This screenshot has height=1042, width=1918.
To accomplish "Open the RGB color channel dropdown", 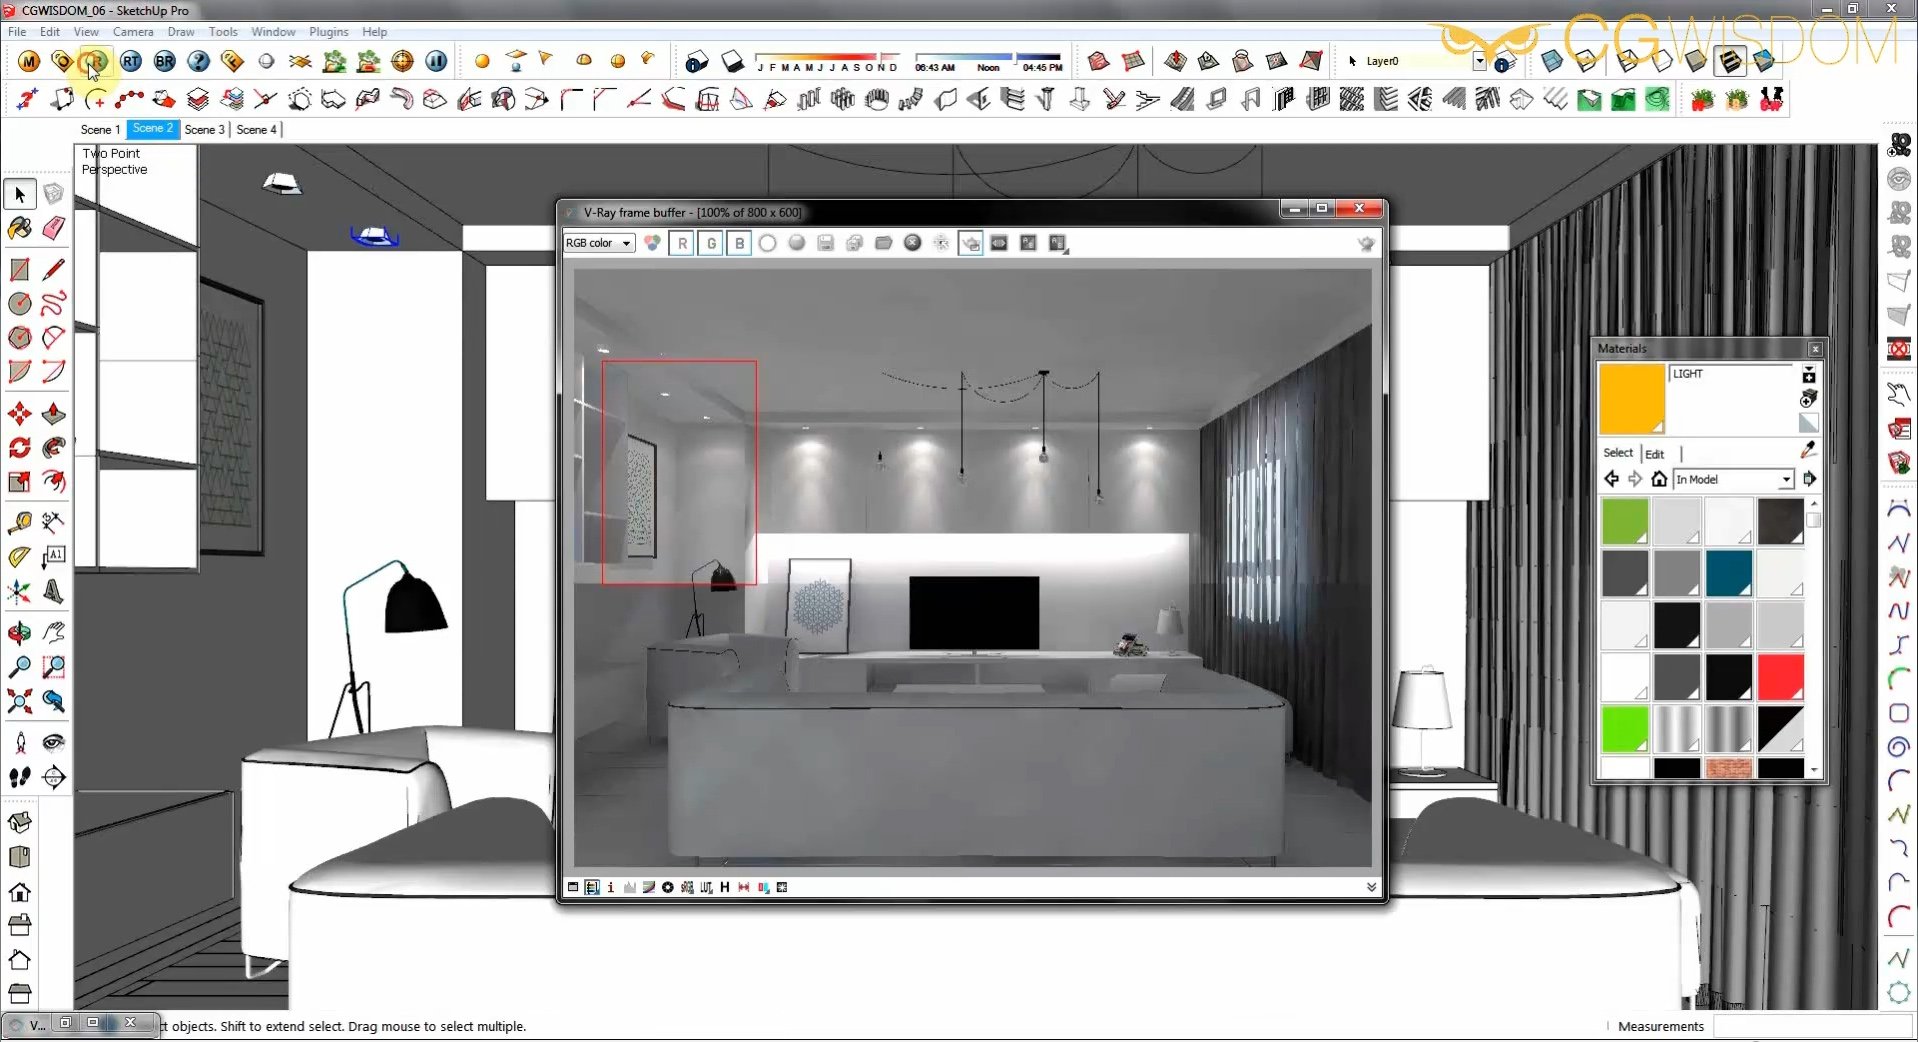I will pyautogui.click(x=599, y=243).
